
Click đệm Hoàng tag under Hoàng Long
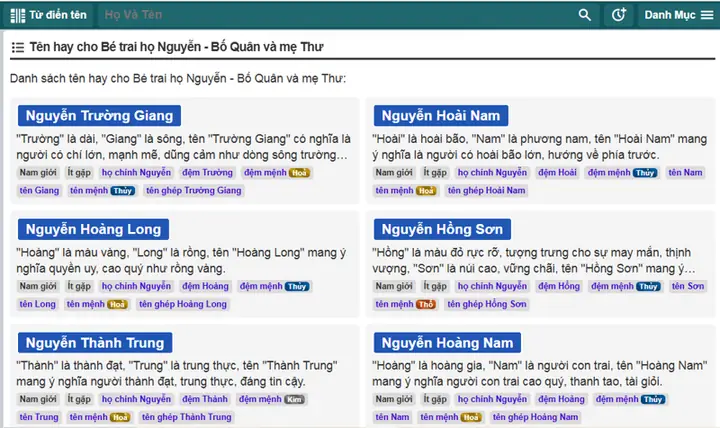(205, 286)
